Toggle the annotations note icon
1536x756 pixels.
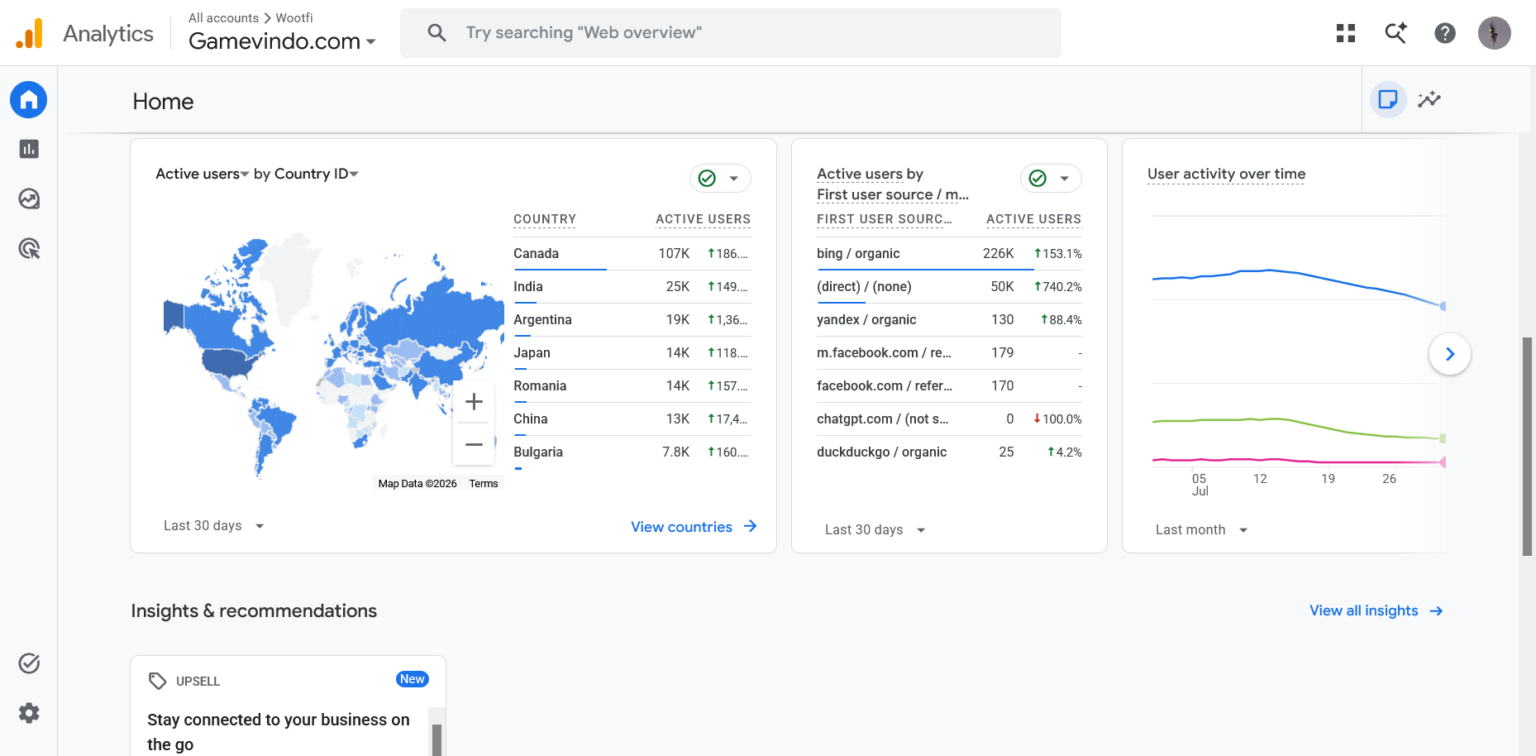[x=1387, y=99]
